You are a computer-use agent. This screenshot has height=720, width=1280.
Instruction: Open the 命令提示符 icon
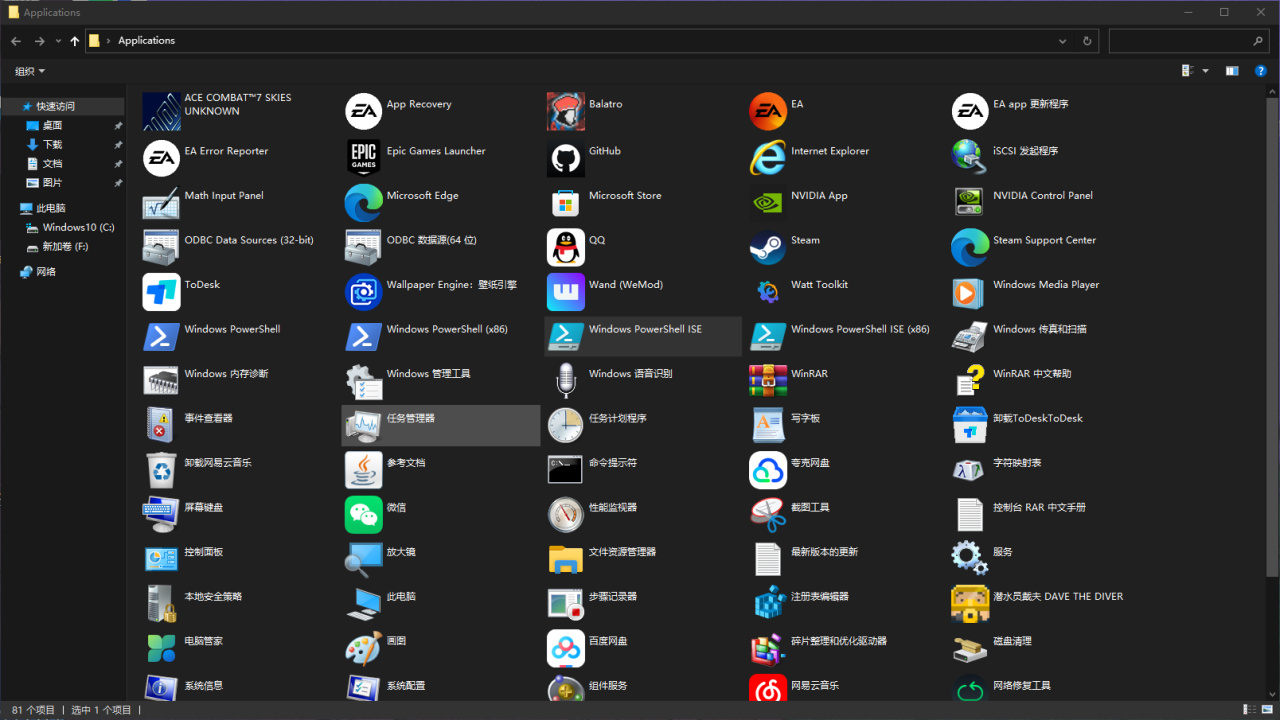pos(566,470)
